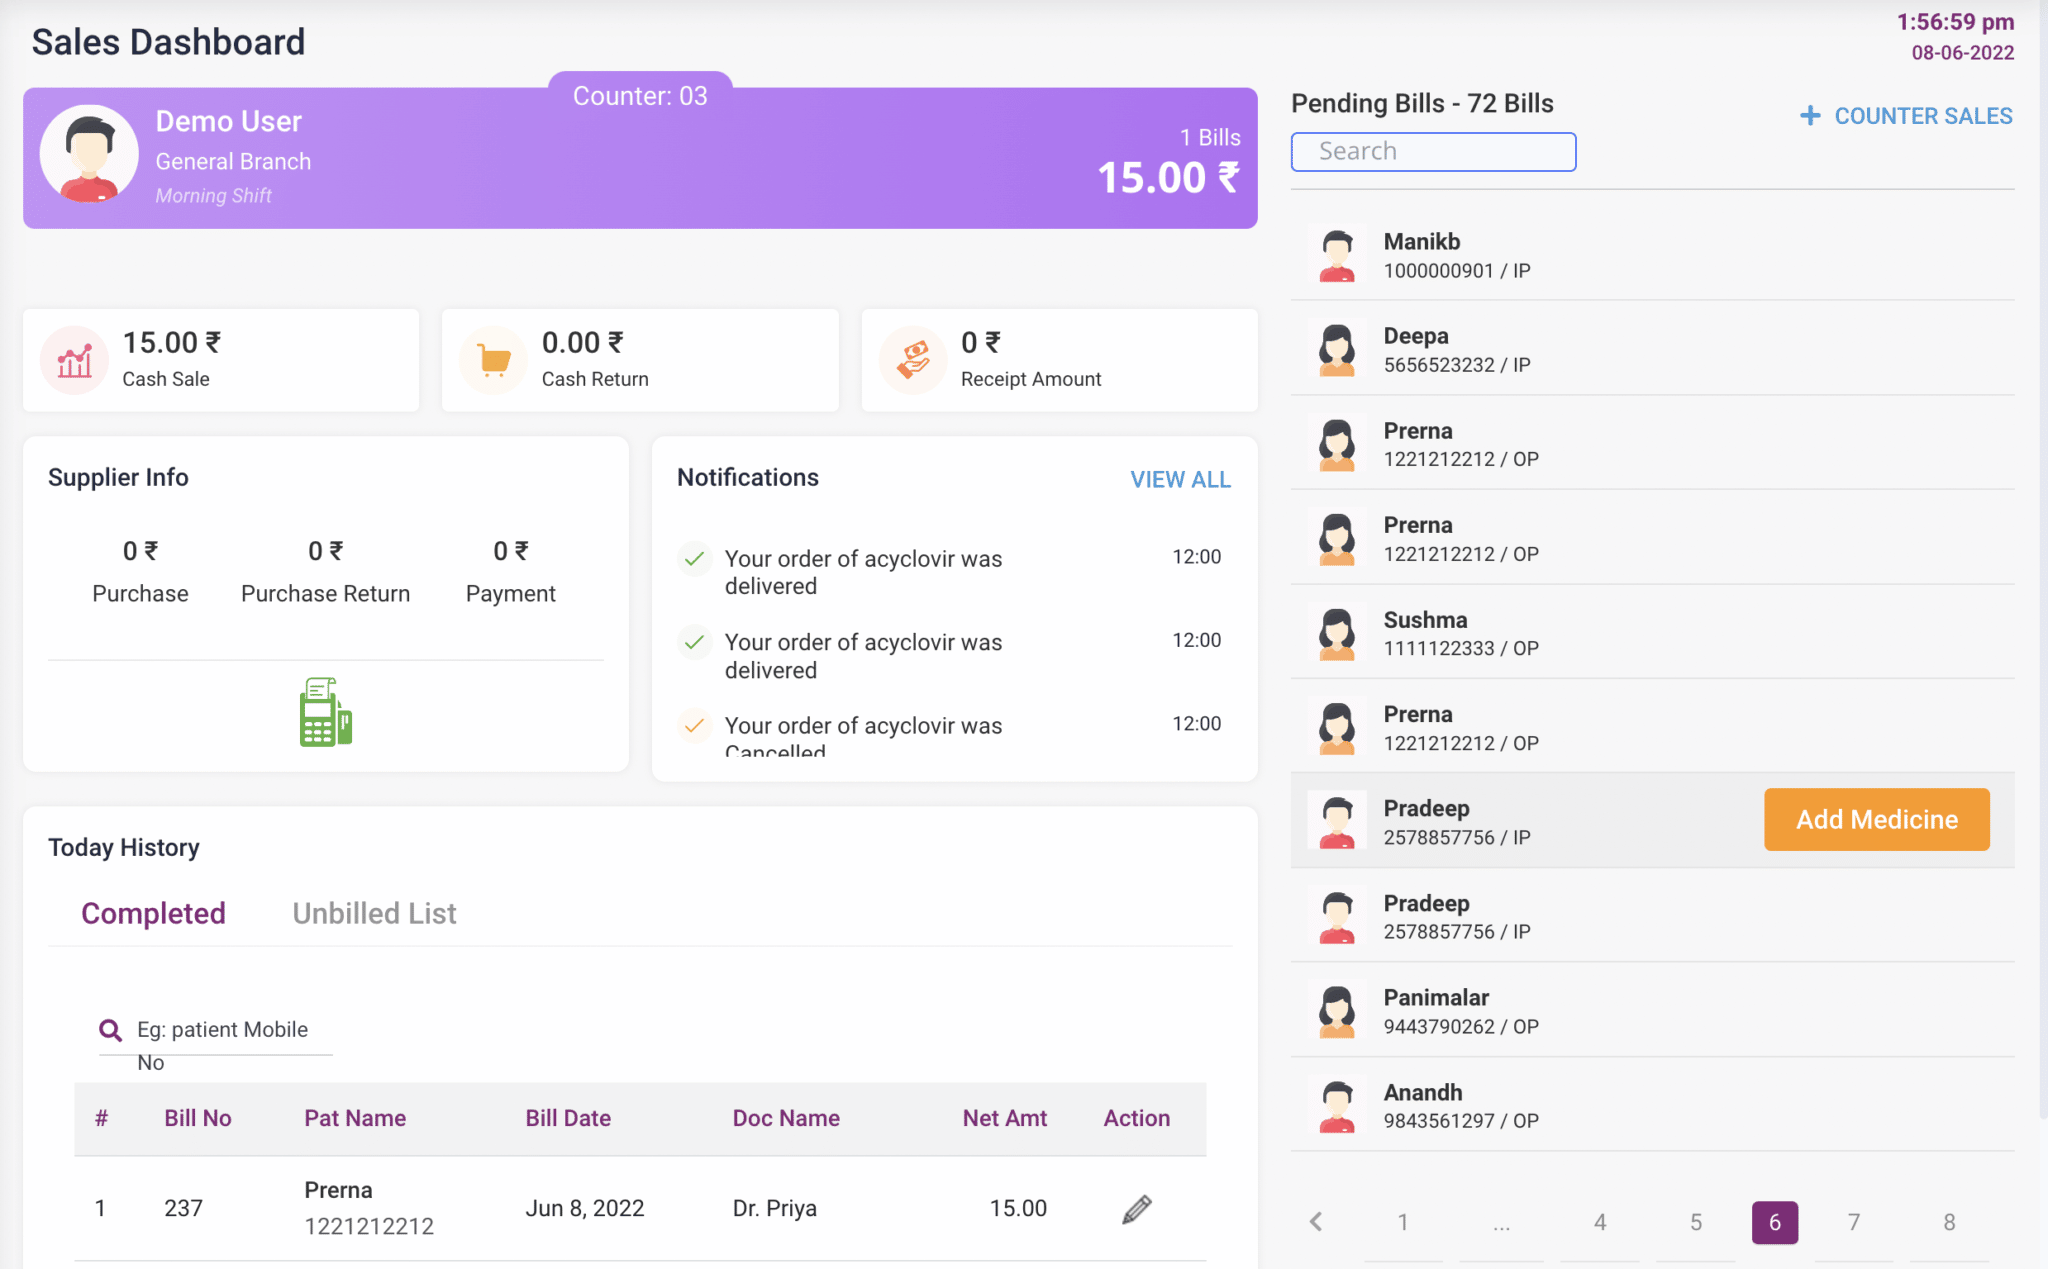Click the green billing machine icon

coord(325,712)
